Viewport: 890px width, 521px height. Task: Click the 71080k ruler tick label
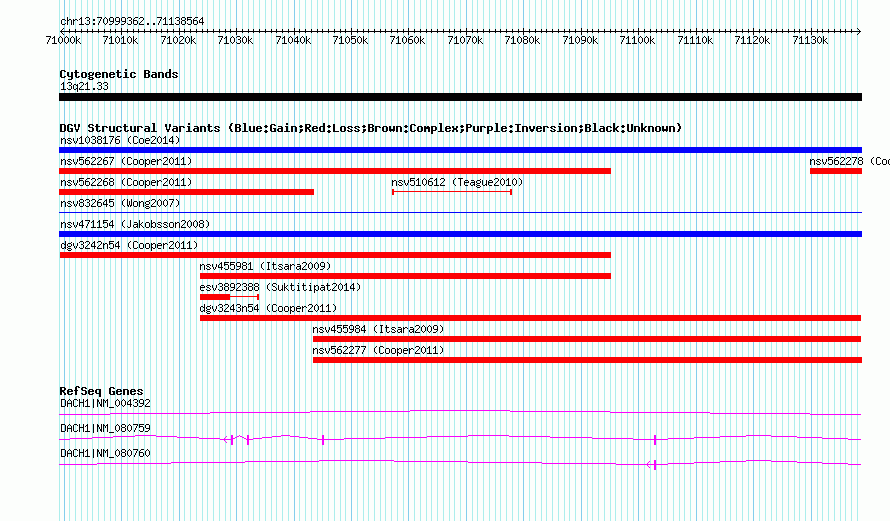click(522, 40)
